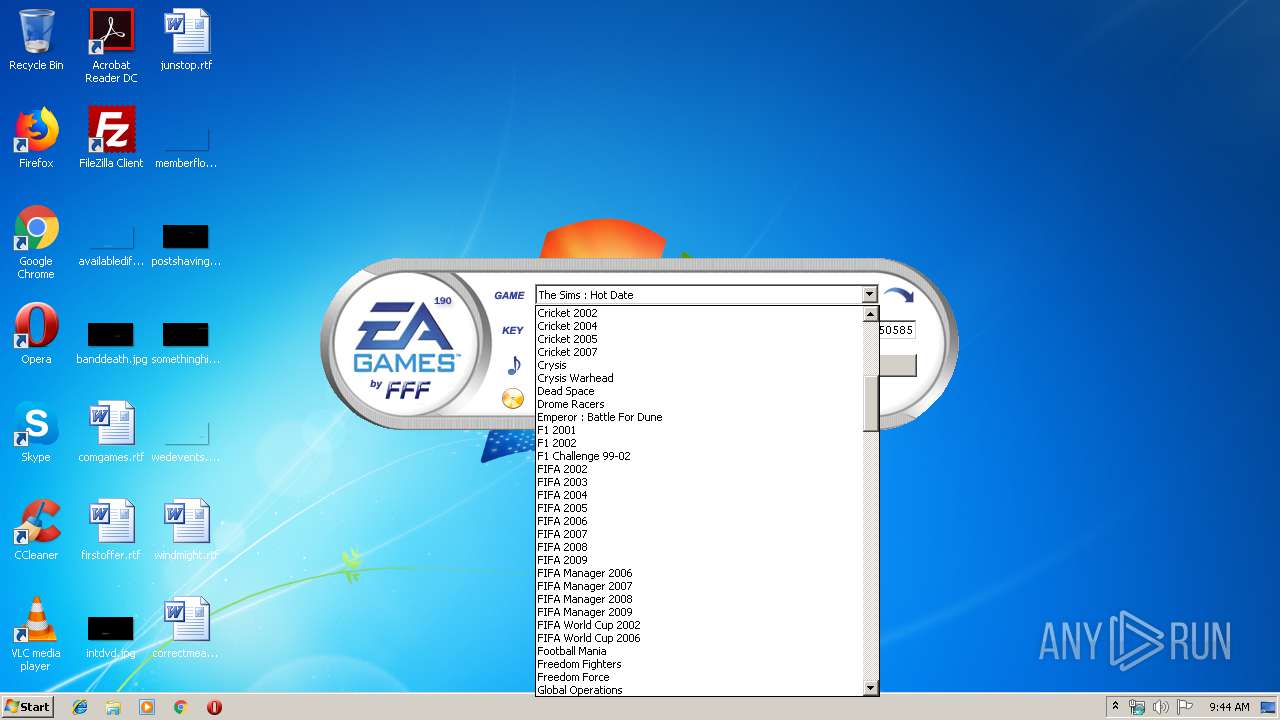Select Crysis Warhead in game list

pos(575,378)
